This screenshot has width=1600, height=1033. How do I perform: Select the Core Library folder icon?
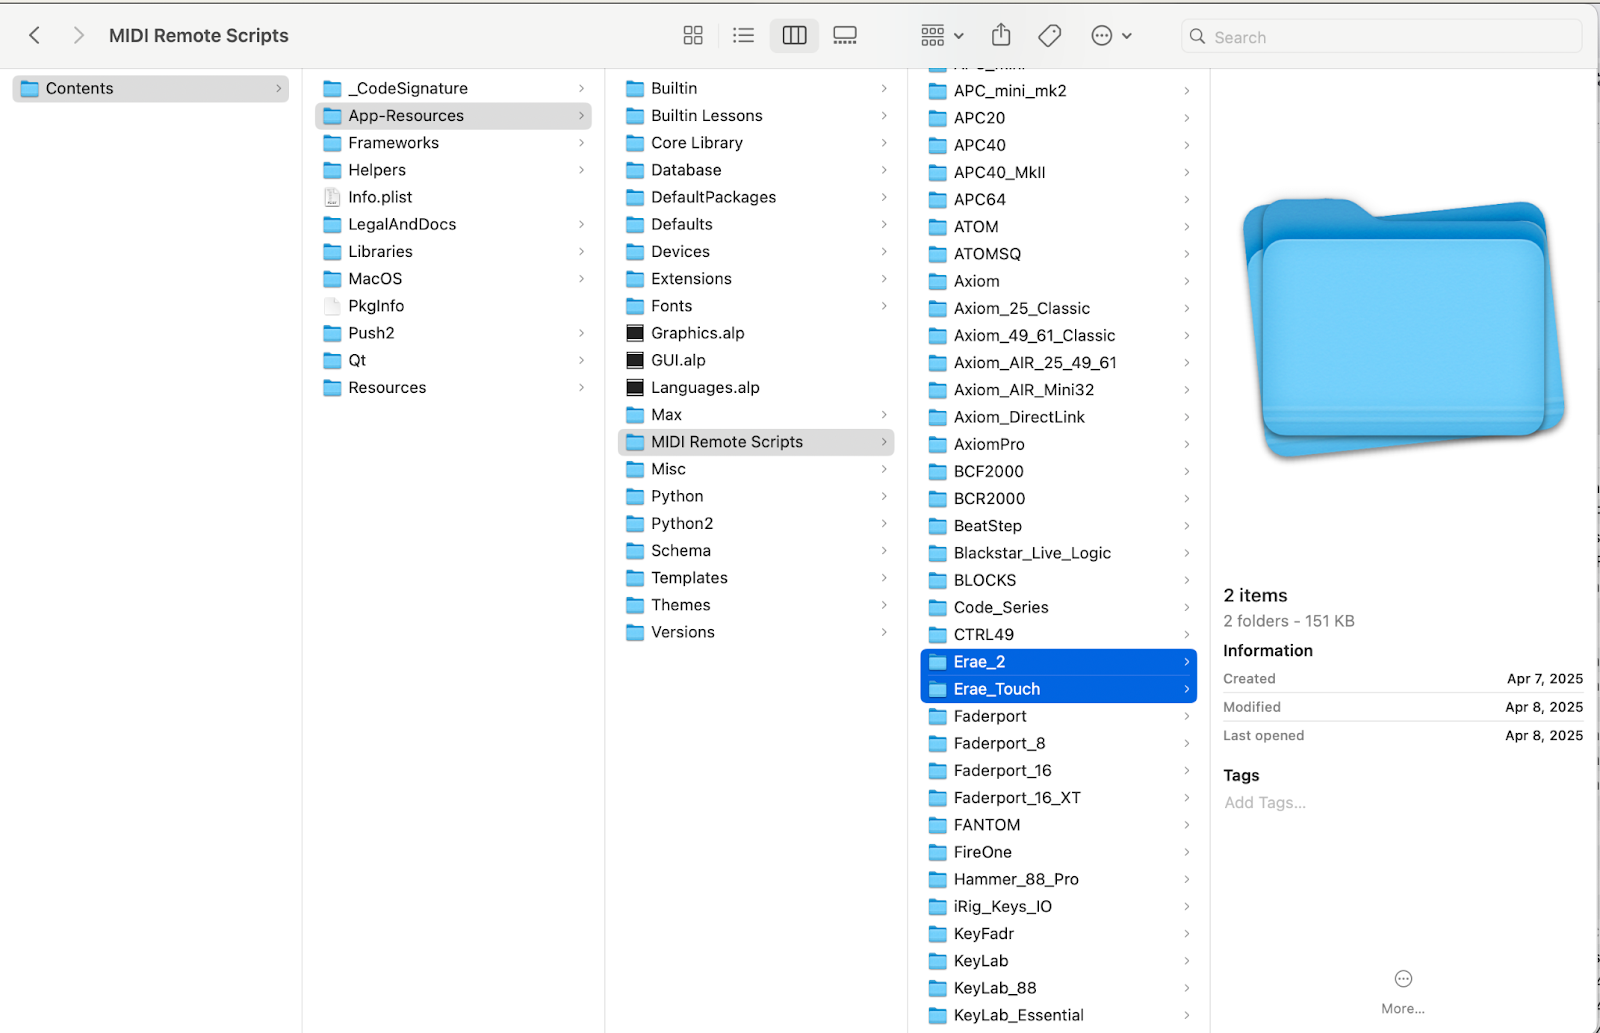coord(635,143)
